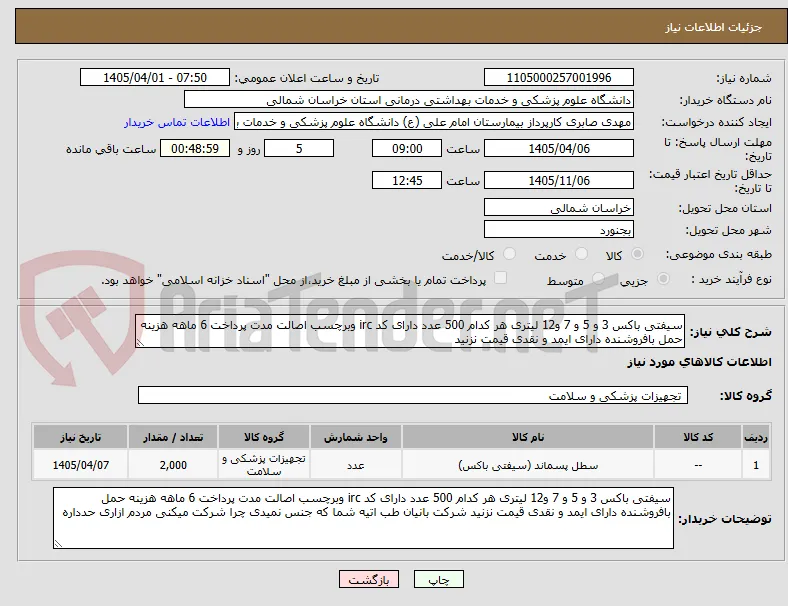
Task: Click the remaining time field 00:48:59
Action: point(195,149)
